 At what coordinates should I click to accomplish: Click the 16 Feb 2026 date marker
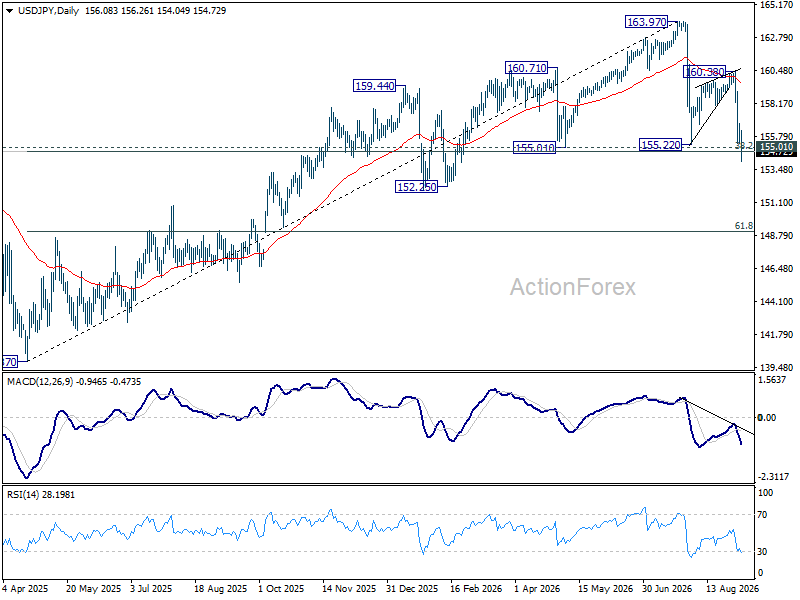click(x=476, y=588)
